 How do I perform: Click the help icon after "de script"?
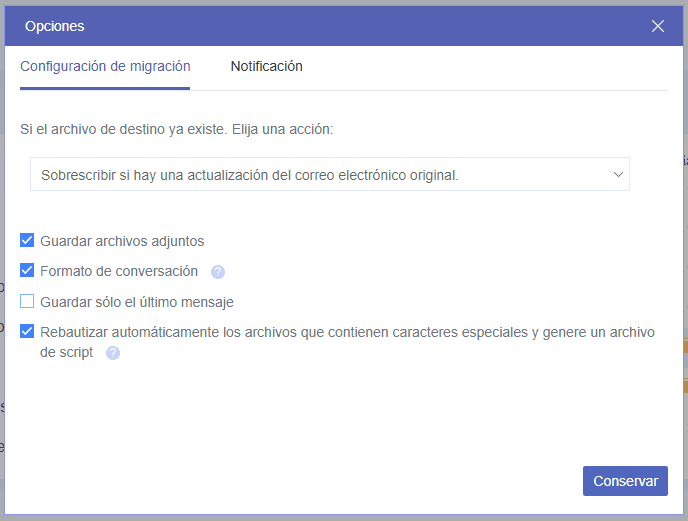pos(113,353)
